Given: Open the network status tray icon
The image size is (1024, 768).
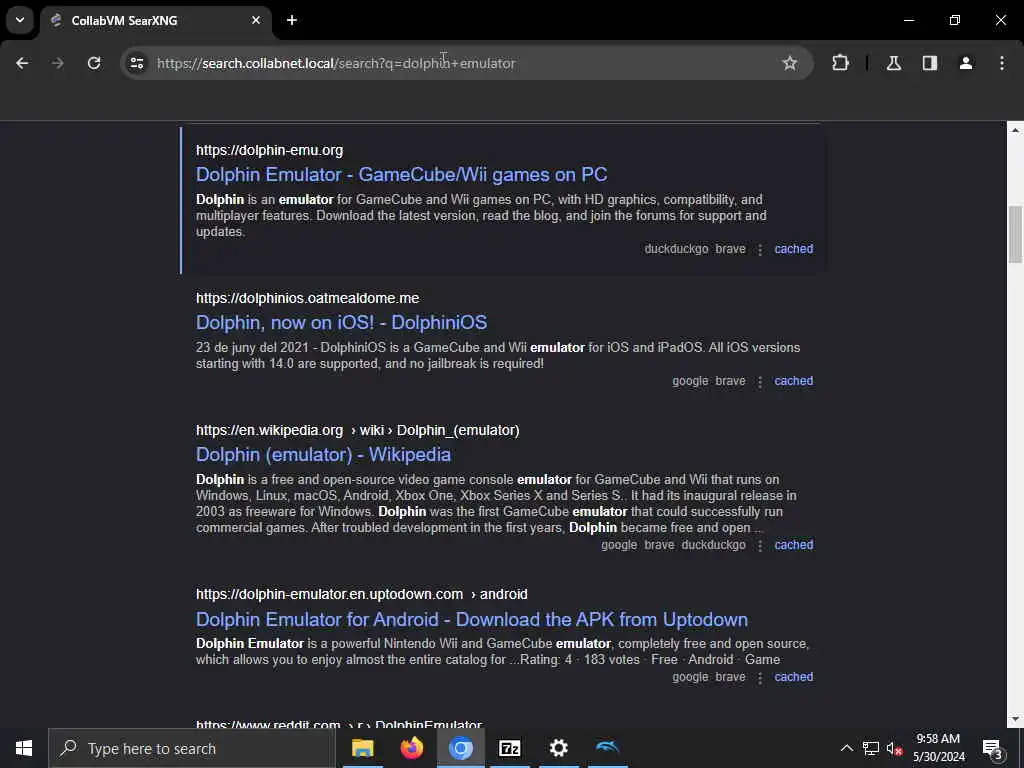Looking at the screenshot, I should [871, 748].
